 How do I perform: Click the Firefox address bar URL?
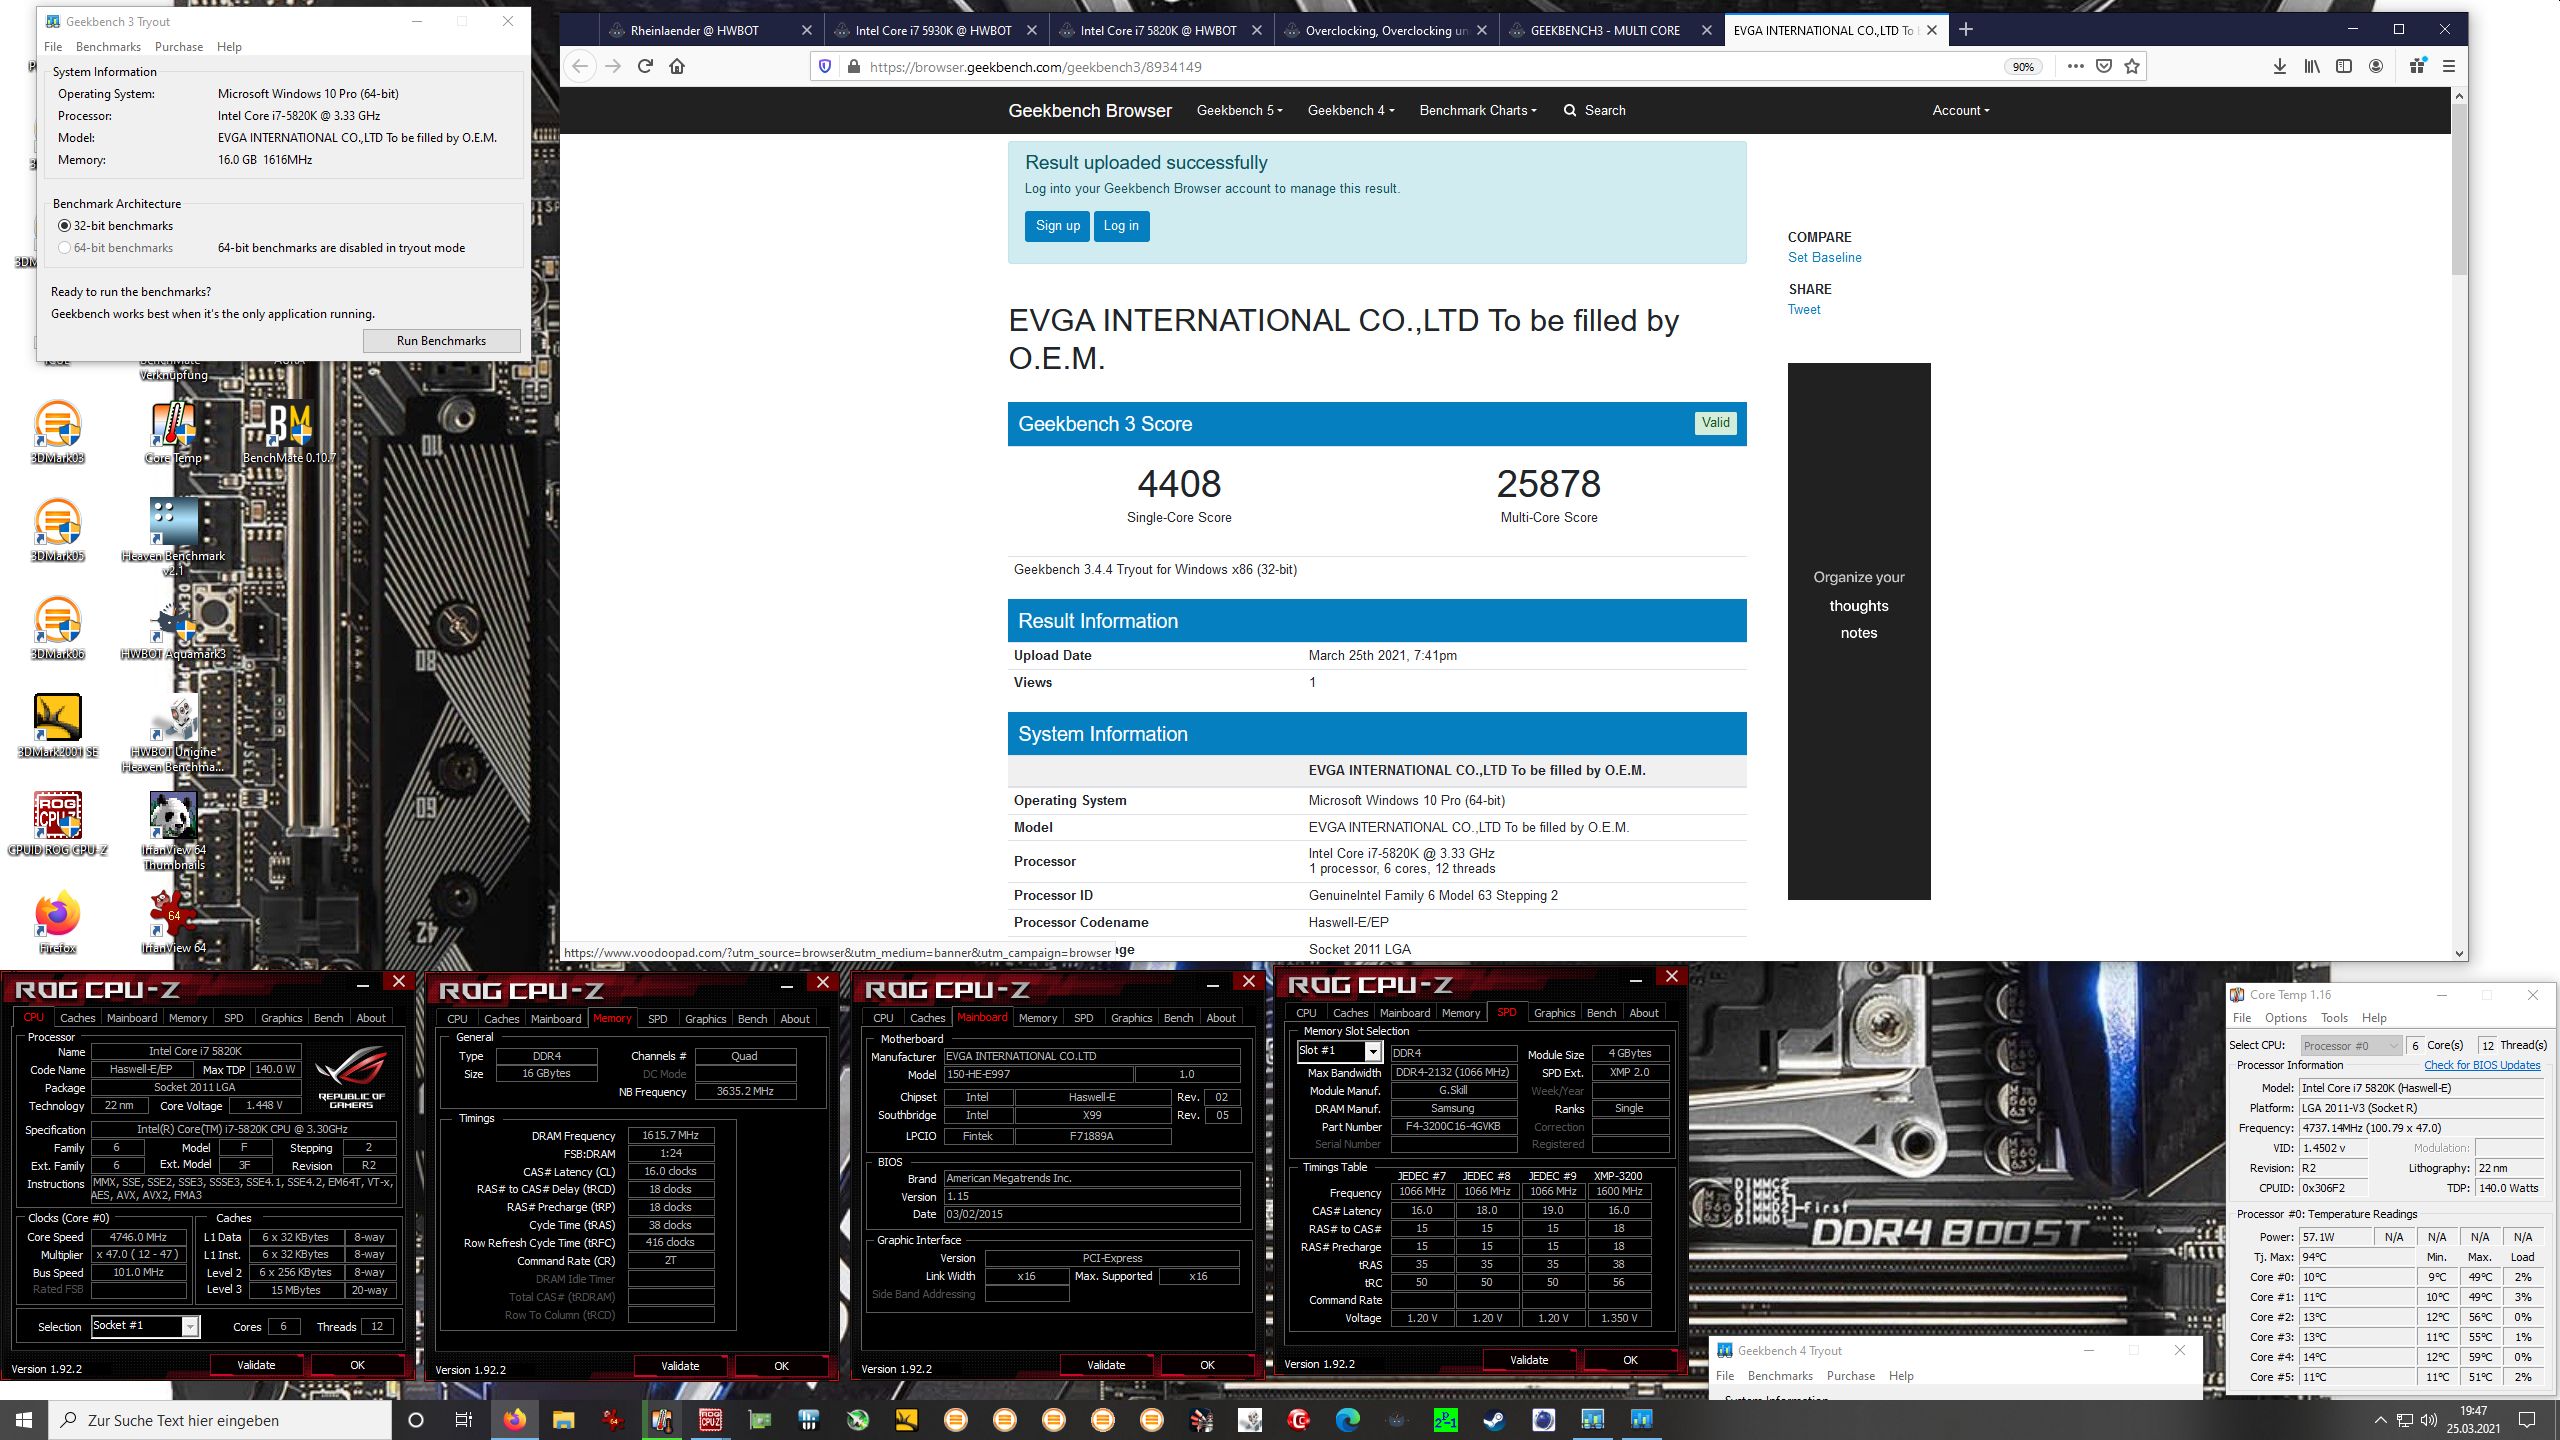(1036, 67)
